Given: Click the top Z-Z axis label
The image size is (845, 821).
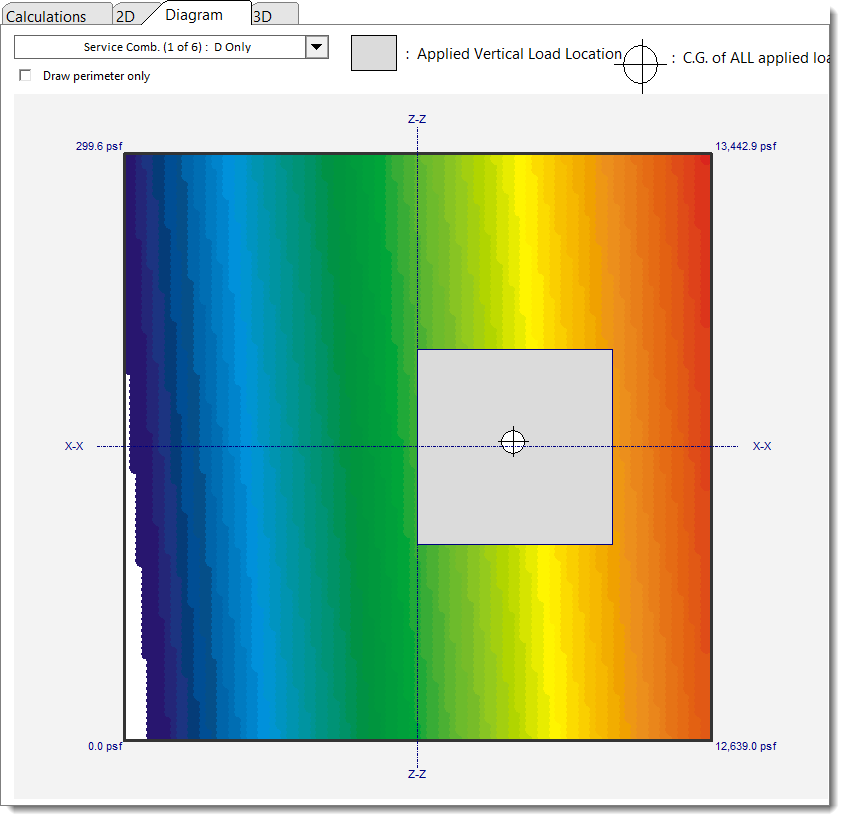Looking at the screenshot, I should point(416,118).
